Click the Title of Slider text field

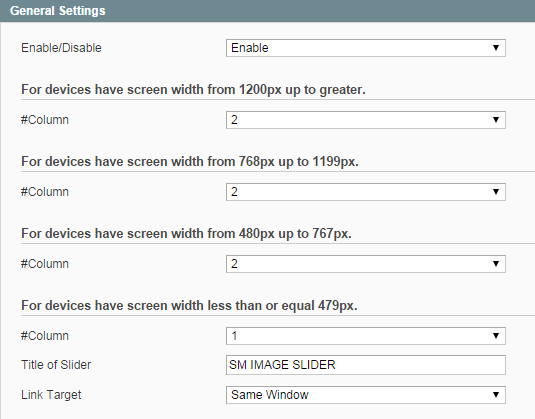pos(365,365)
